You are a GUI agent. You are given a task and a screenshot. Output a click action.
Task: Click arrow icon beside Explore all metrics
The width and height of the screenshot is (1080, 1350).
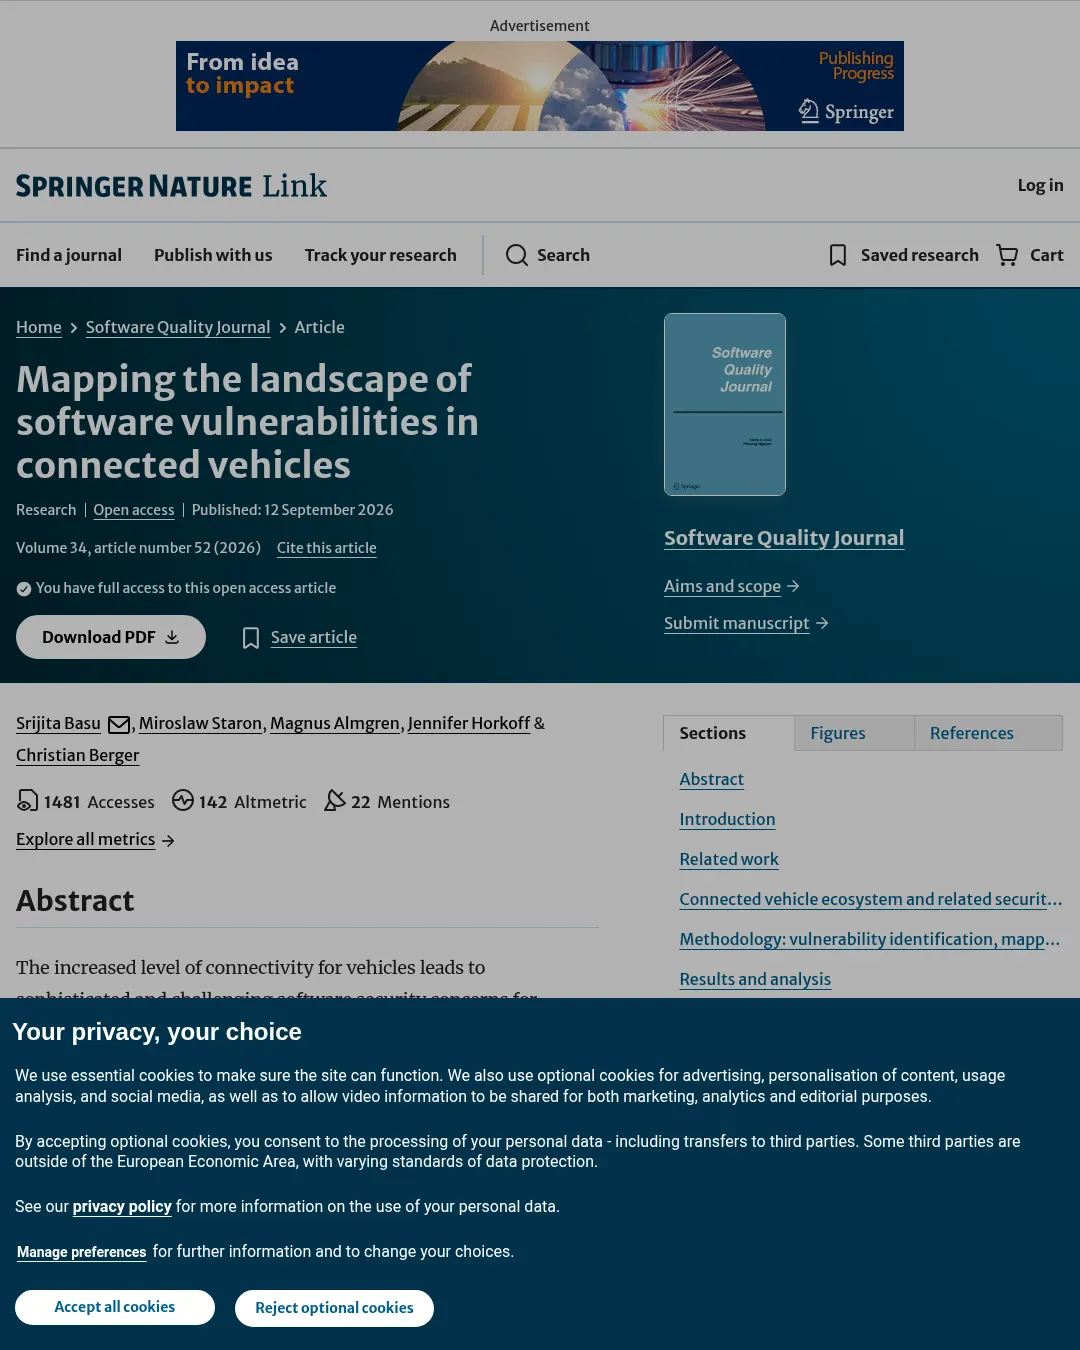coord(168,841)
